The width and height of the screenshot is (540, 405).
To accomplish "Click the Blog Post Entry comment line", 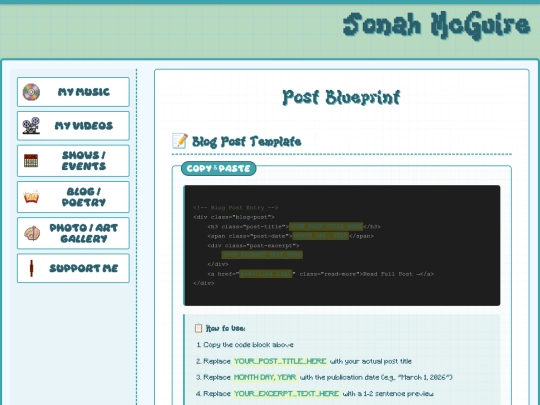I will point(236,208).
